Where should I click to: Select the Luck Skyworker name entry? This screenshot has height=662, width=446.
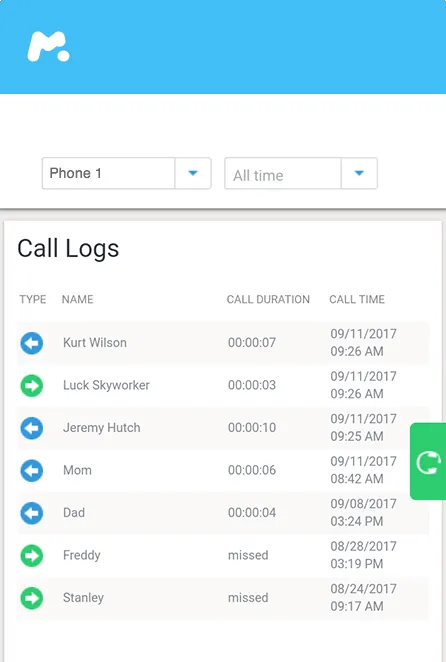tap(106, 385)
